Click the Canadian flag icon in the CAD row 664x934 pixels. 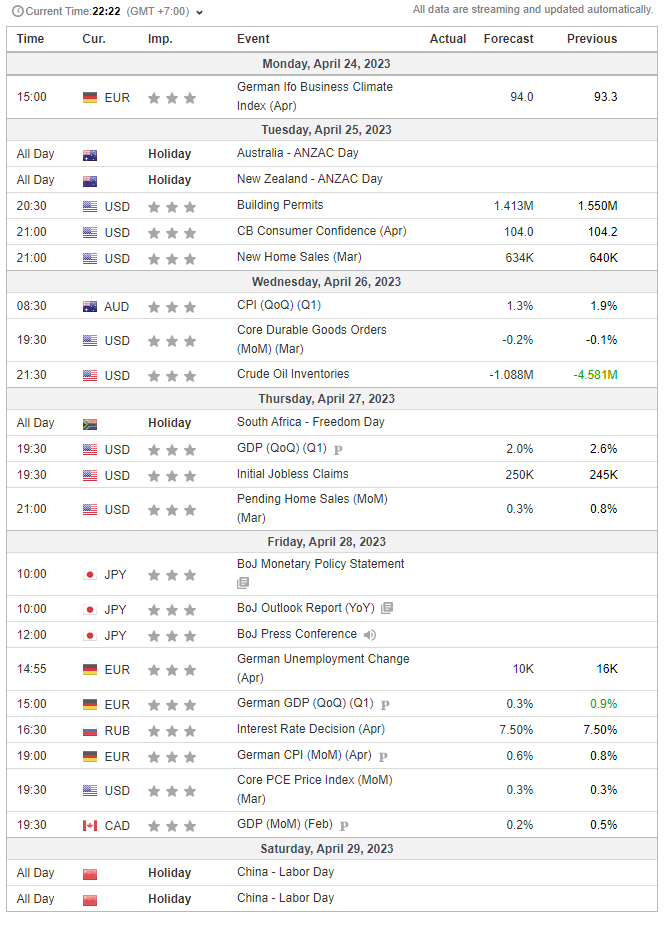click(90, 826)
